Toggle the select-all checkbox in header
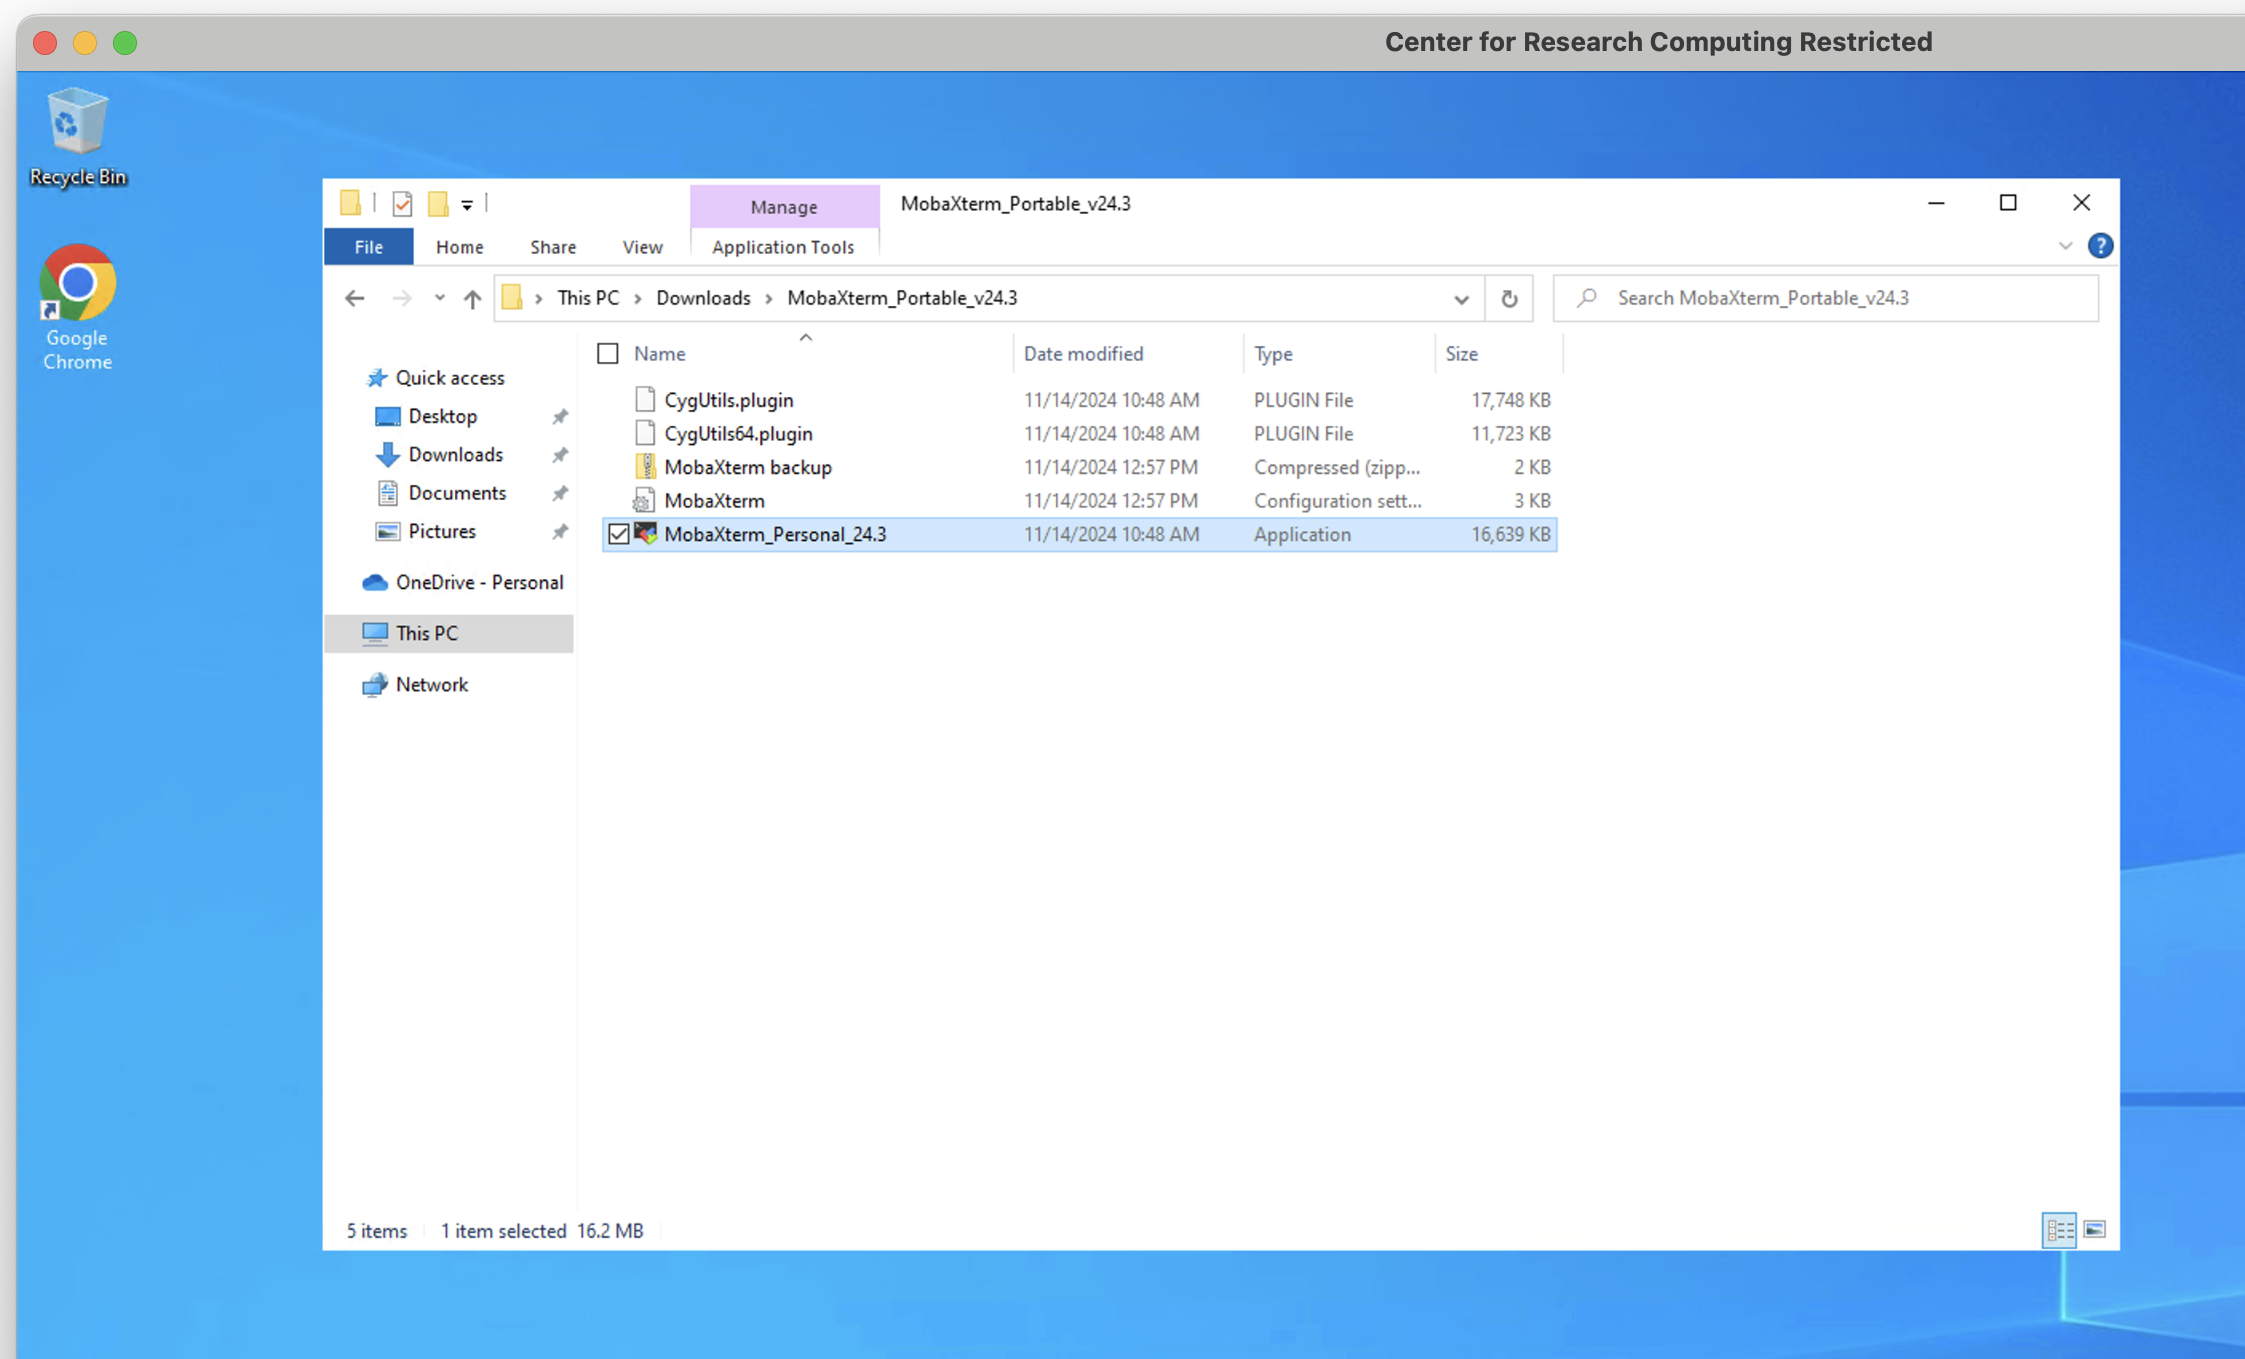The width and height of the screenshot is (2245, 1359). 608,354
